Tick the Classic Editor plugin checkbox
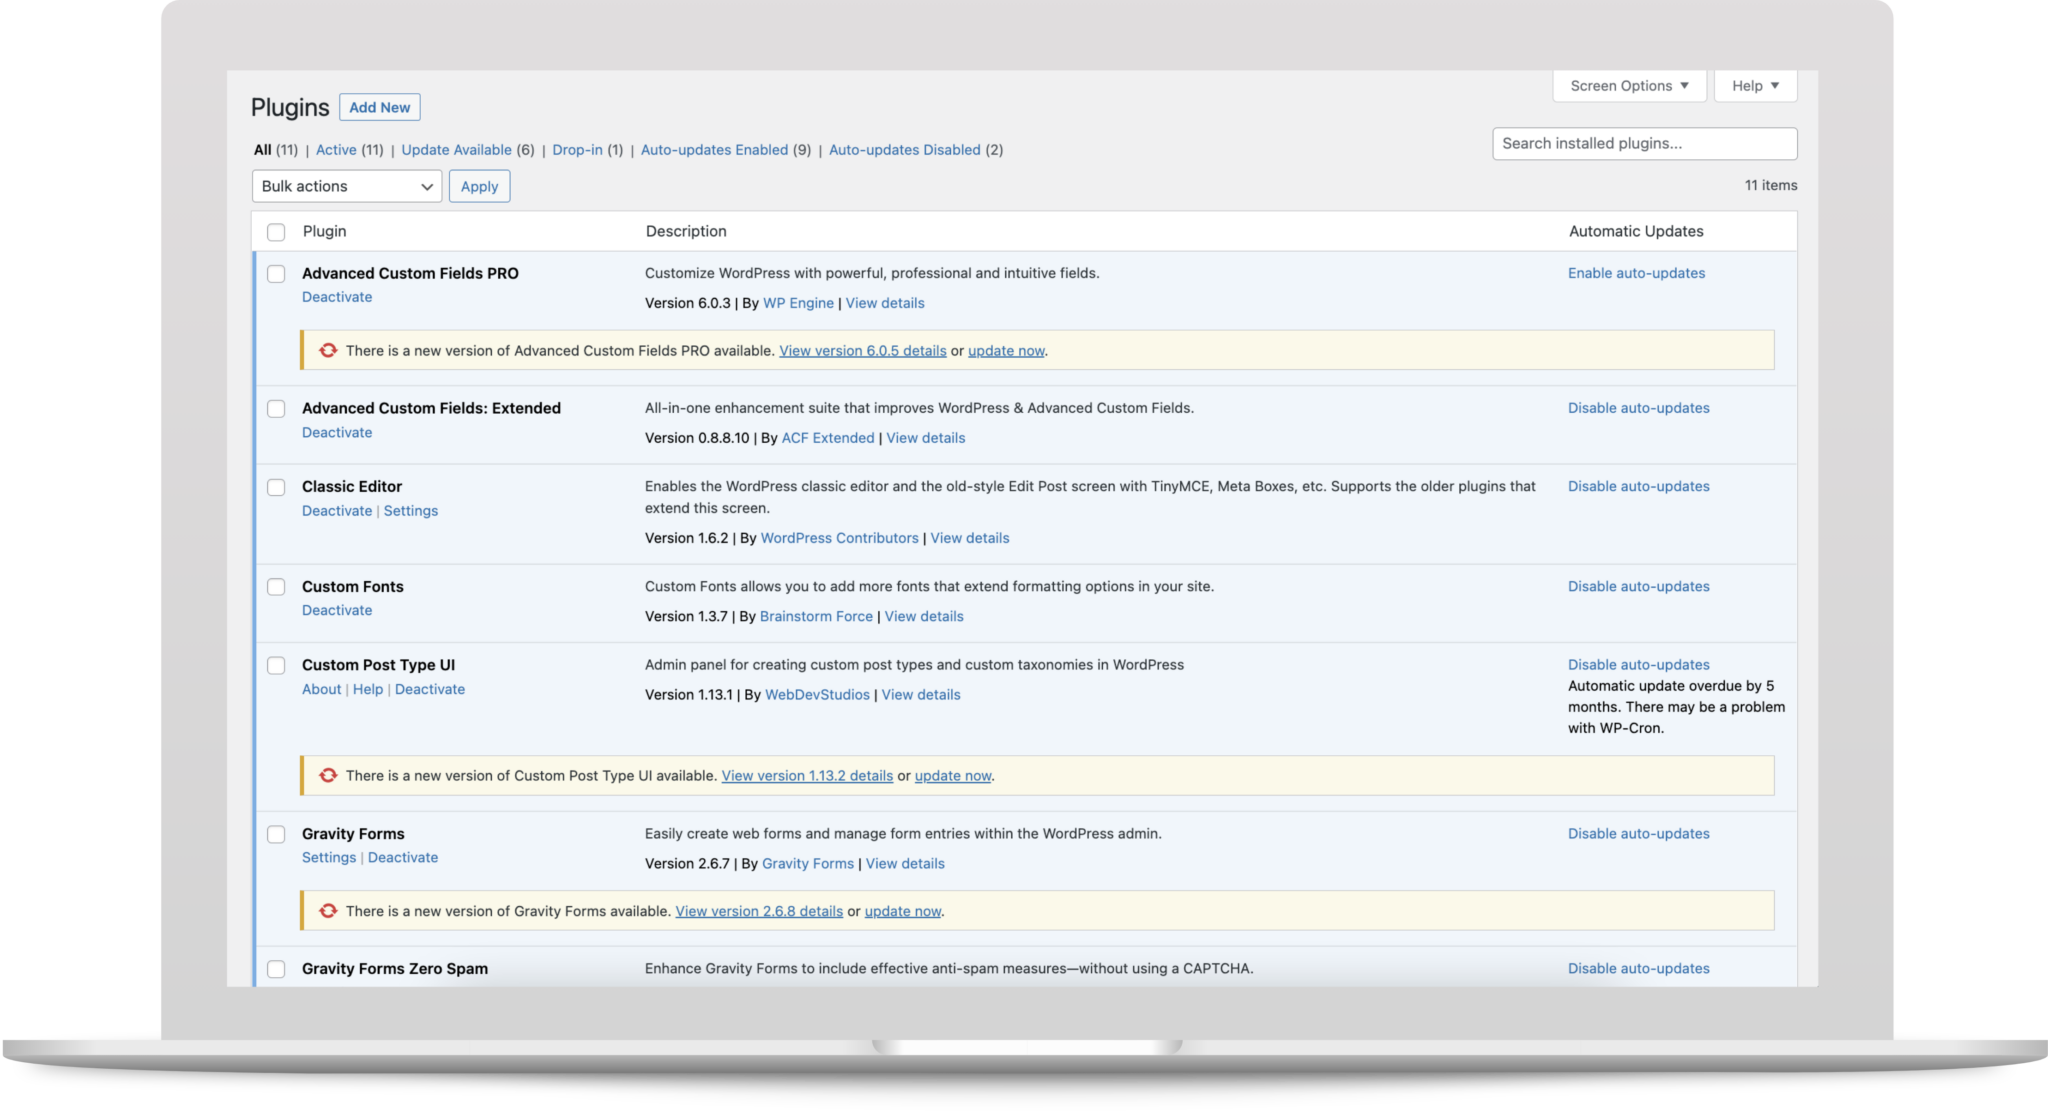The width and height of the screenshot is (2048, 1120). [276, 487]
